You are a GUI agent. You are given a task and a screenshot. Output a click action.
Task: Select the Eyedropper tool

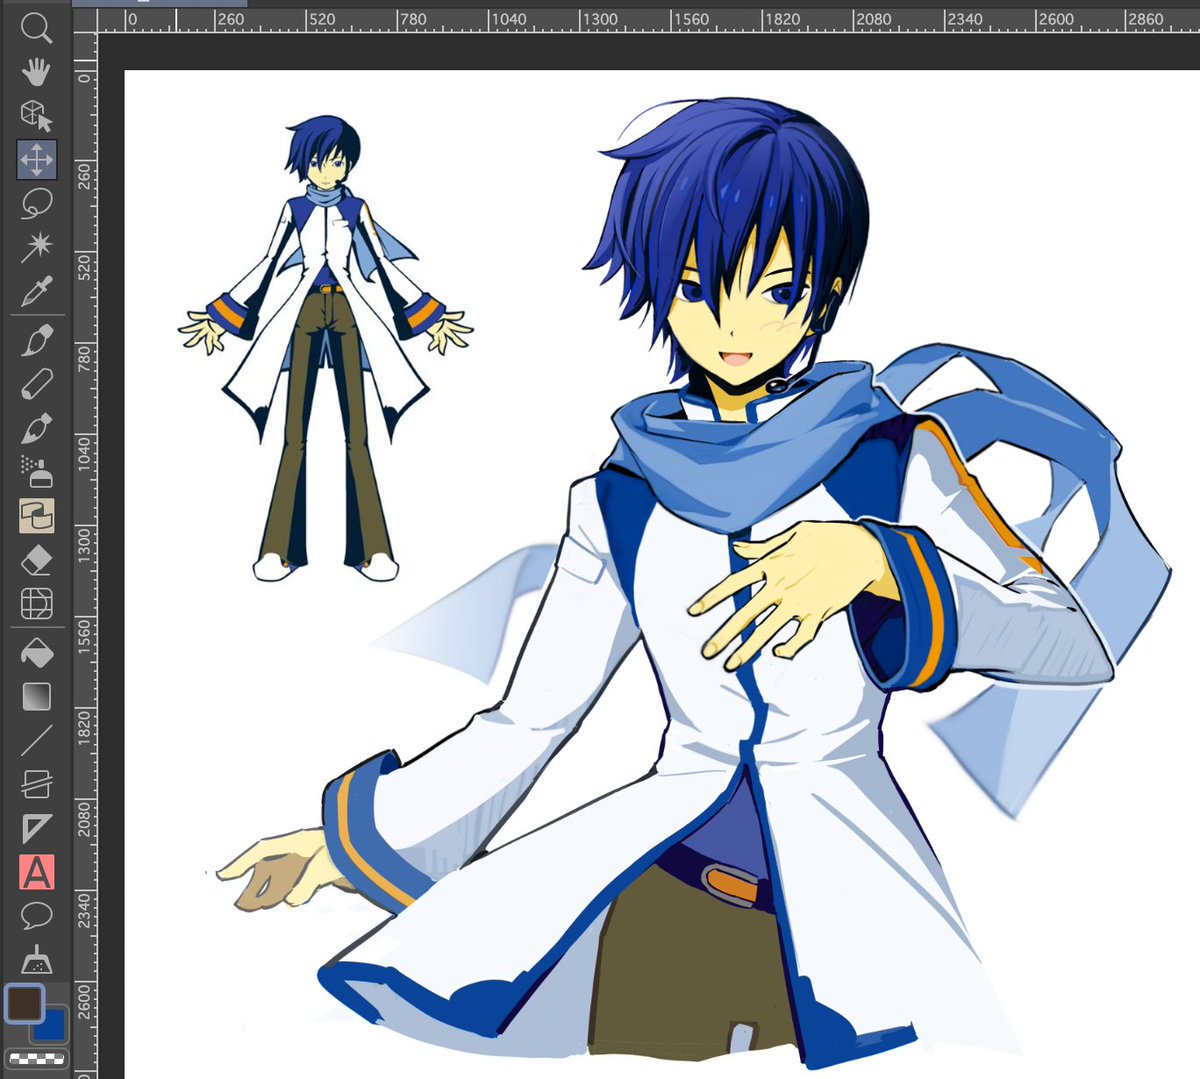(x=36, y=291)
